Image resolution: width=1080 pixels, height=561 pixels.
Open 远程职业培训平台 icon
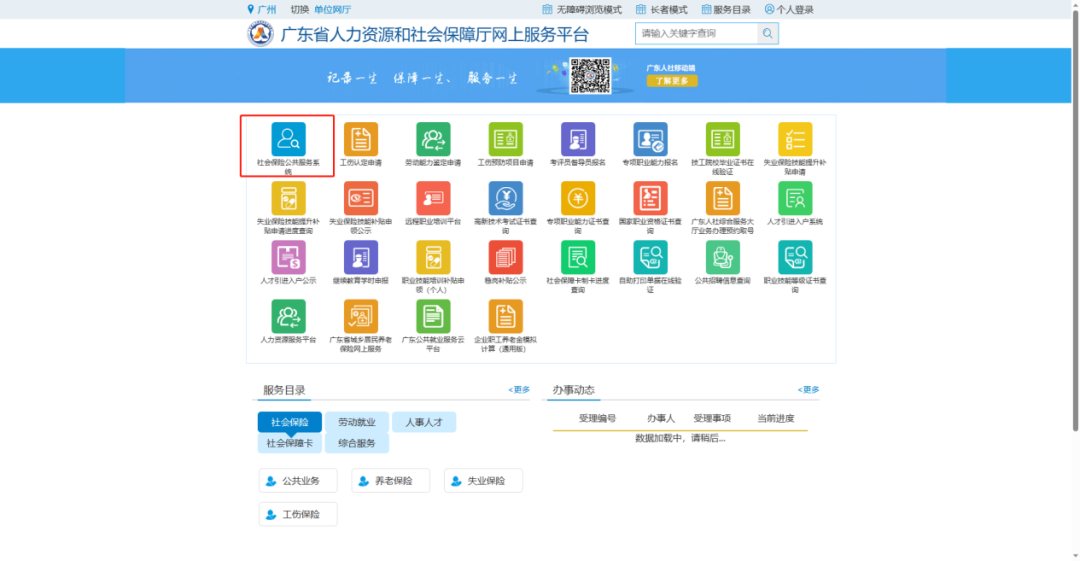pyautogui.click(x=433, y=198)
